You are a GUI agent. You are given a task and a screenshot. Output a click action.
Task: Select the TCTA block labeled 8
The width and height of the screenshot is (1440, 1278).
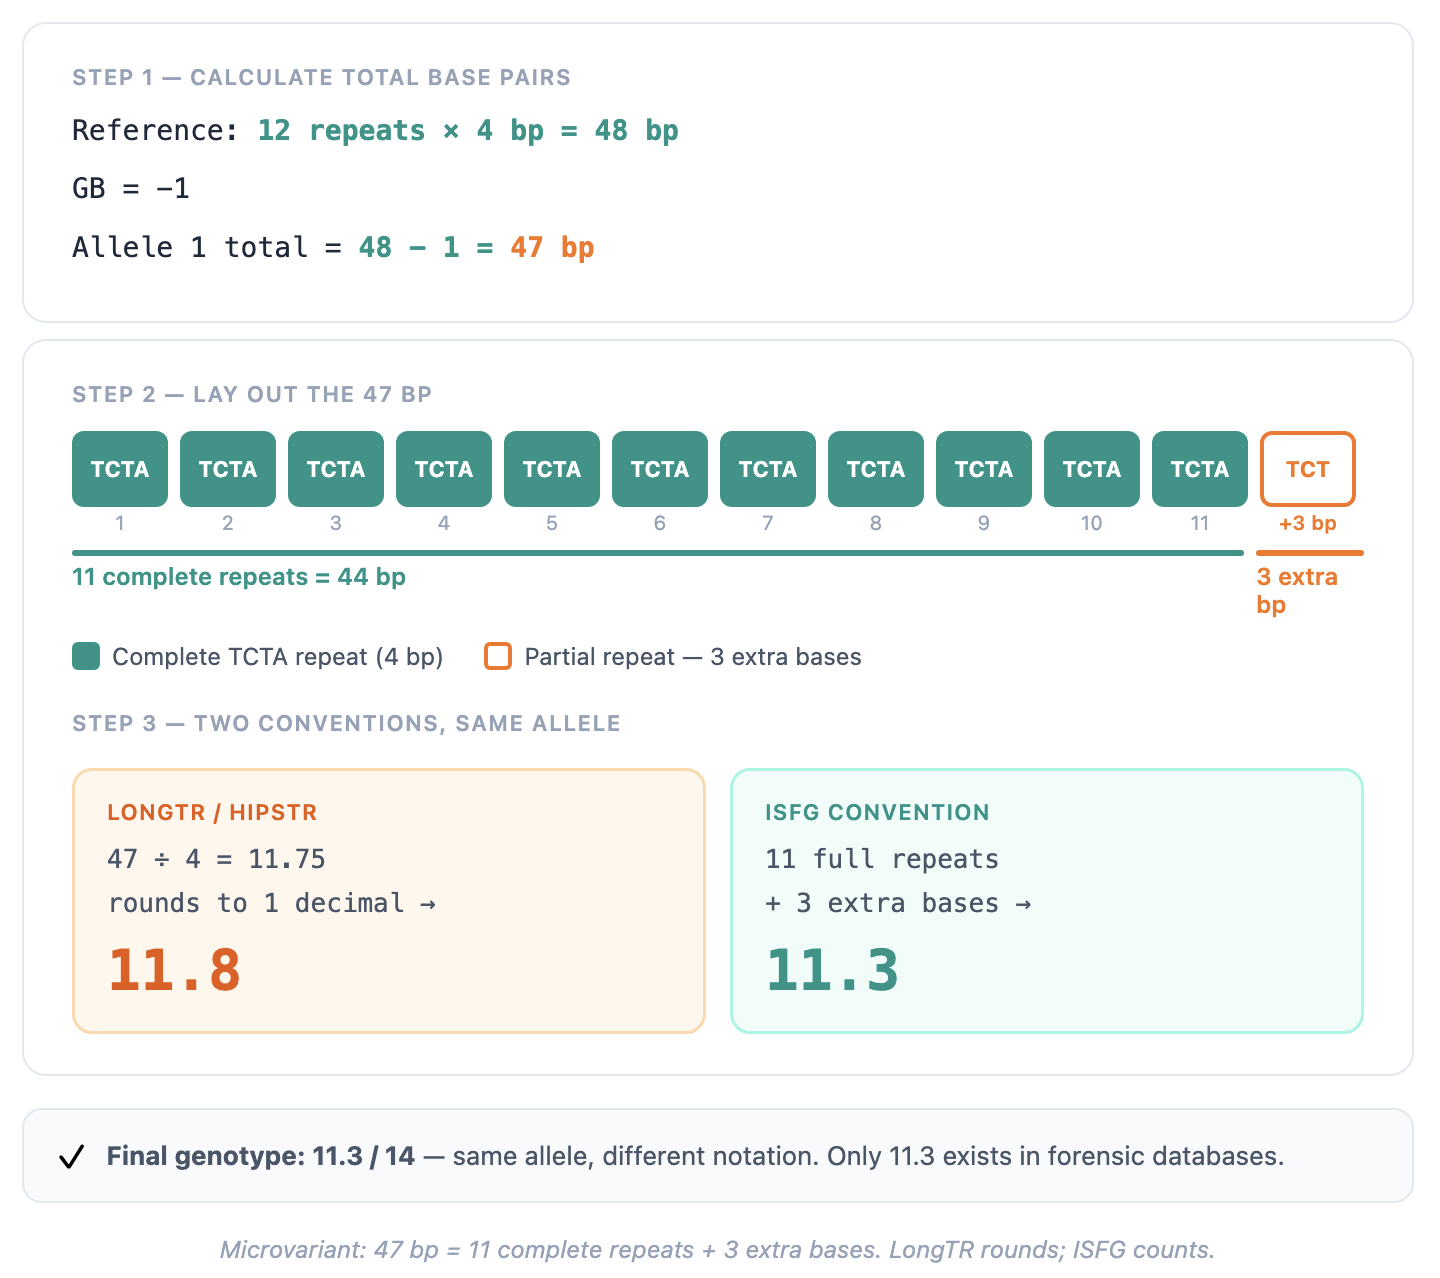[x=876, y=469]
